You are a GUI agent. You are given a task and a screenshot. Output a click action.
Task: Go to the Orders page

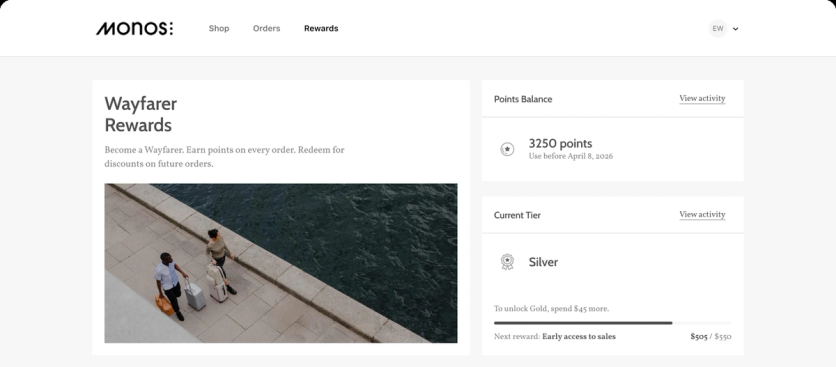pyautogui.click(x=267, y=28)
